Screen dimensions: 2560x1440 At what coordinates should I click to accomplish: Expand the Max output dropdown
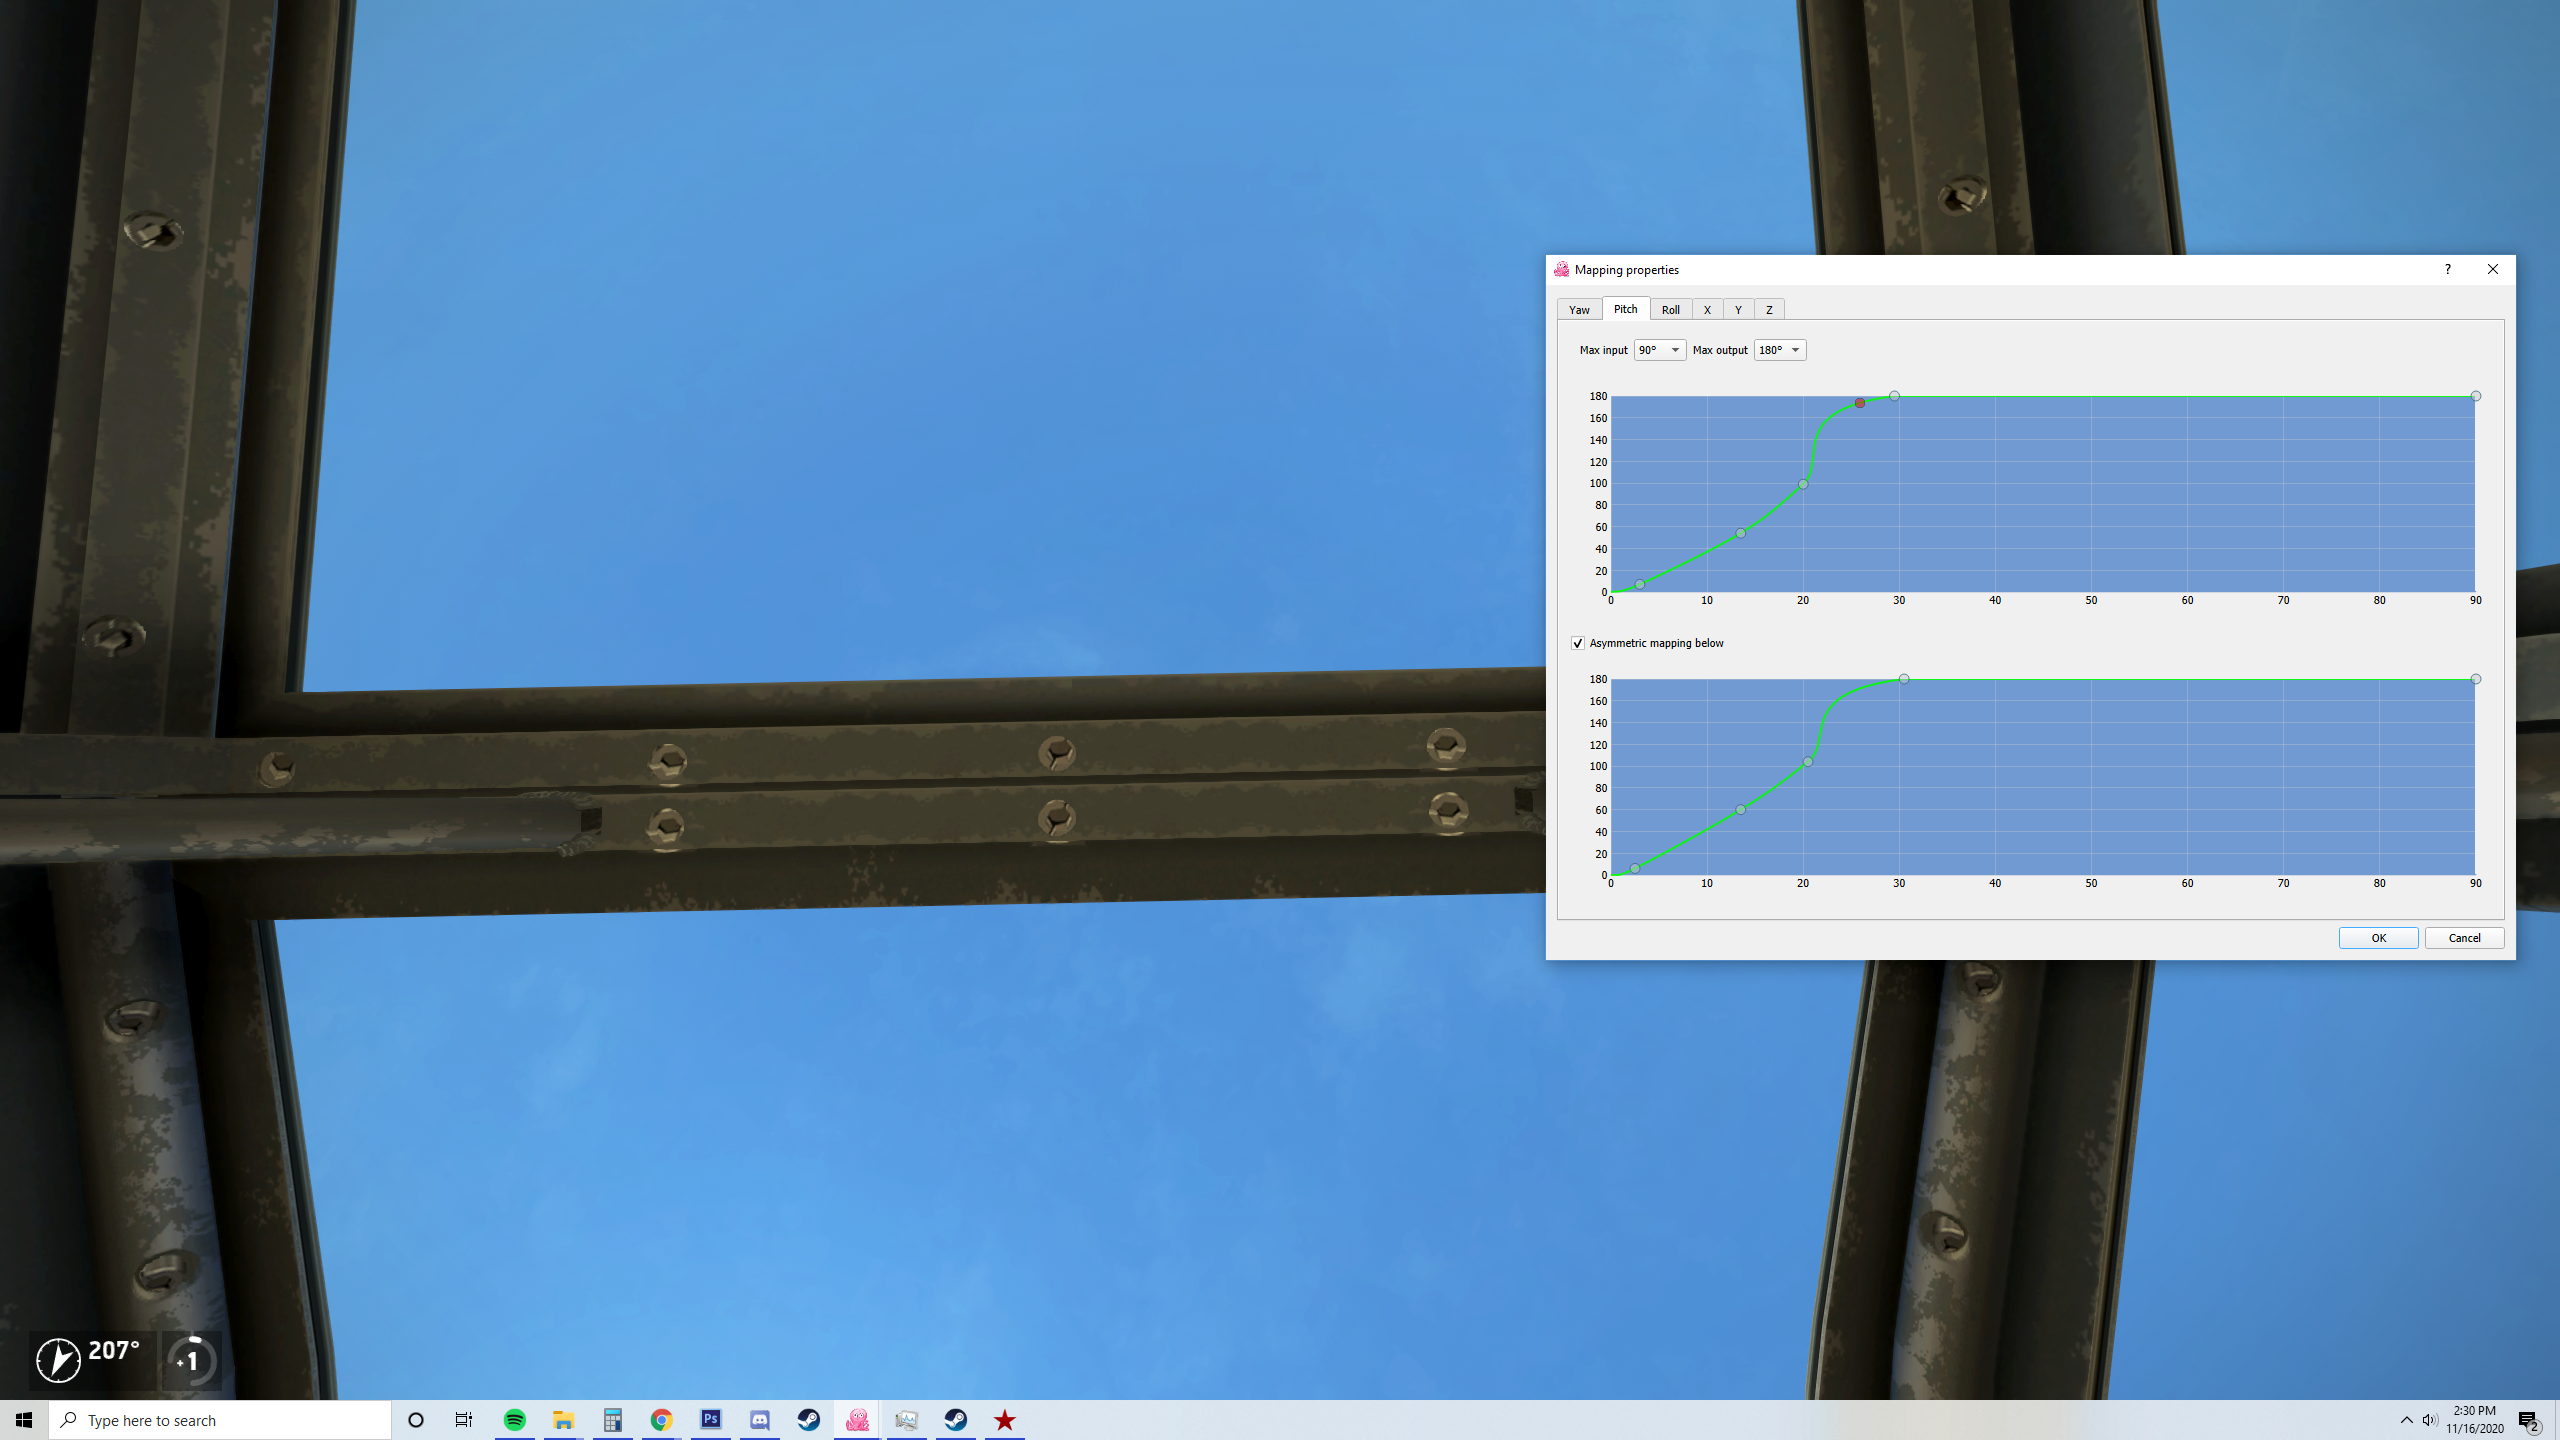pos(1780,350)
